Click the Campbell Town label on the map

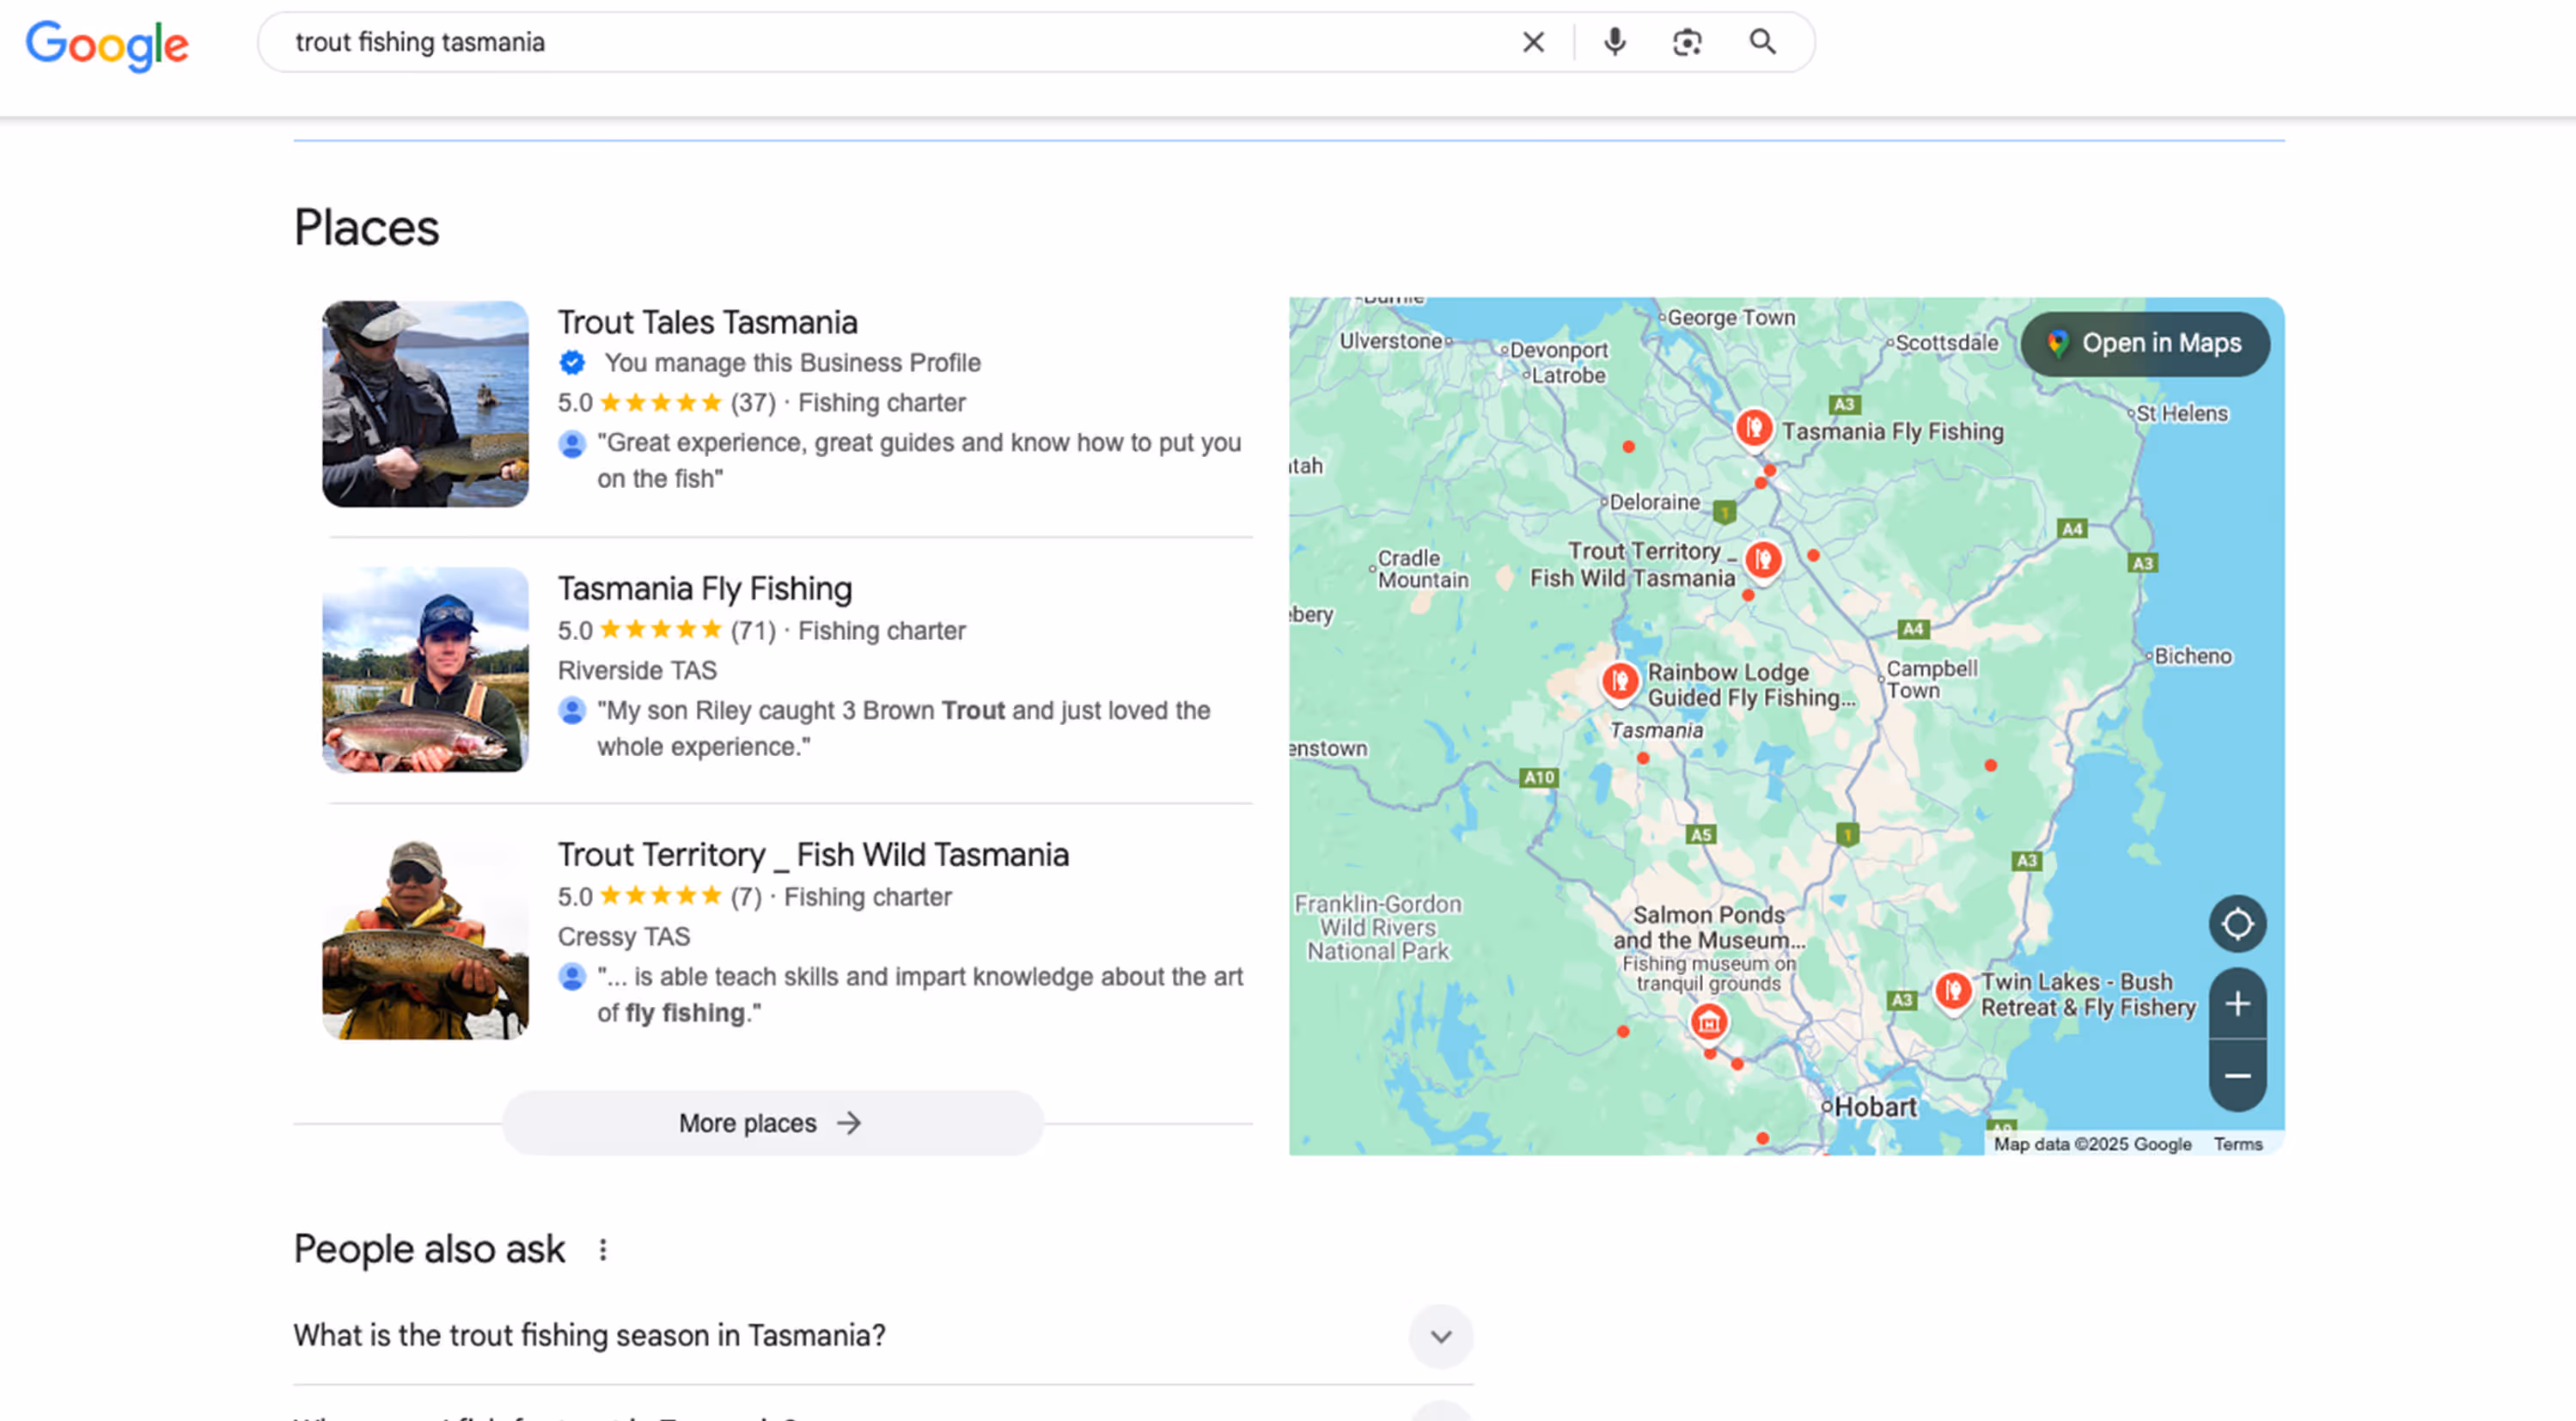pos(1932,679)
